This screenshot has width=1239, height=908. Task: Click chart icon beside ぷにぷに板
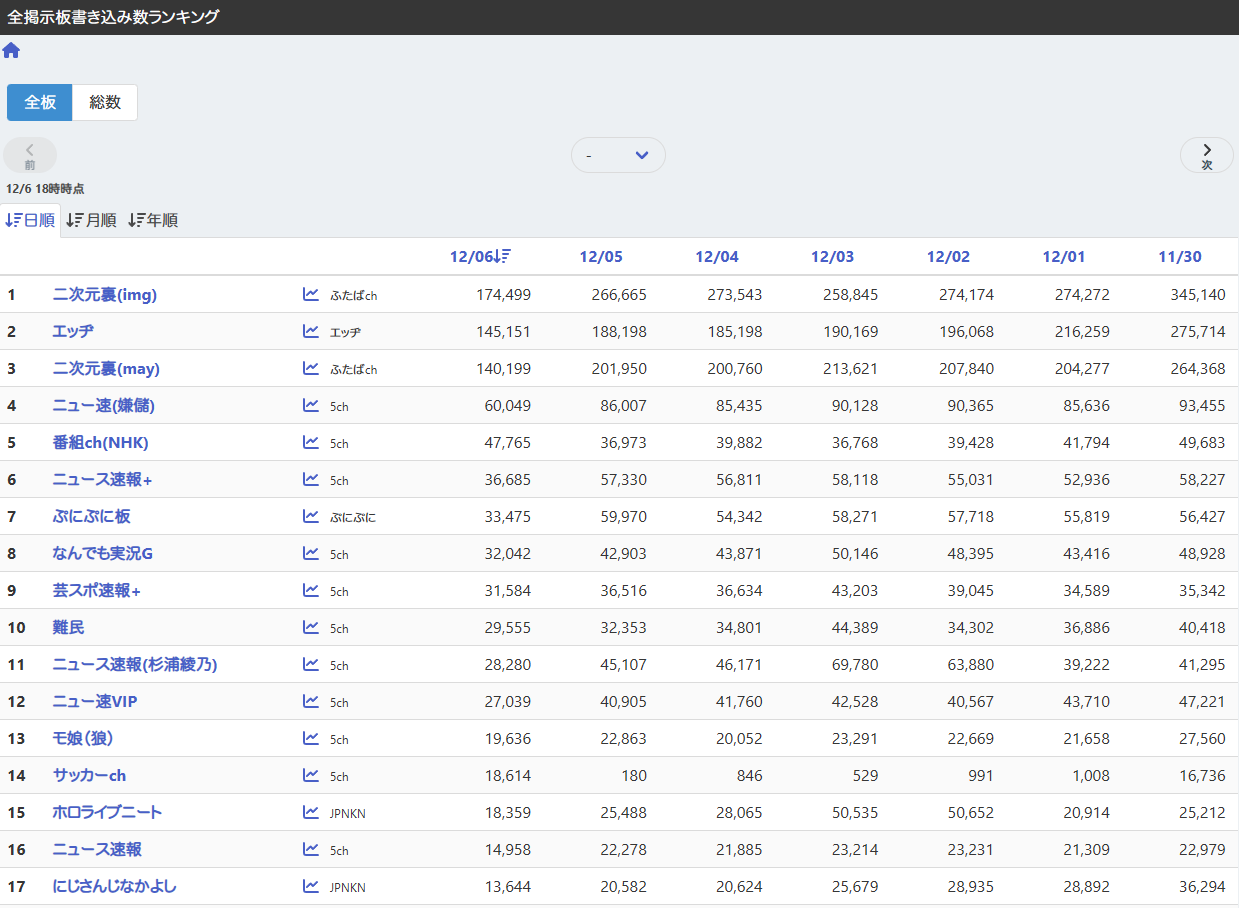tap(311, 516)
